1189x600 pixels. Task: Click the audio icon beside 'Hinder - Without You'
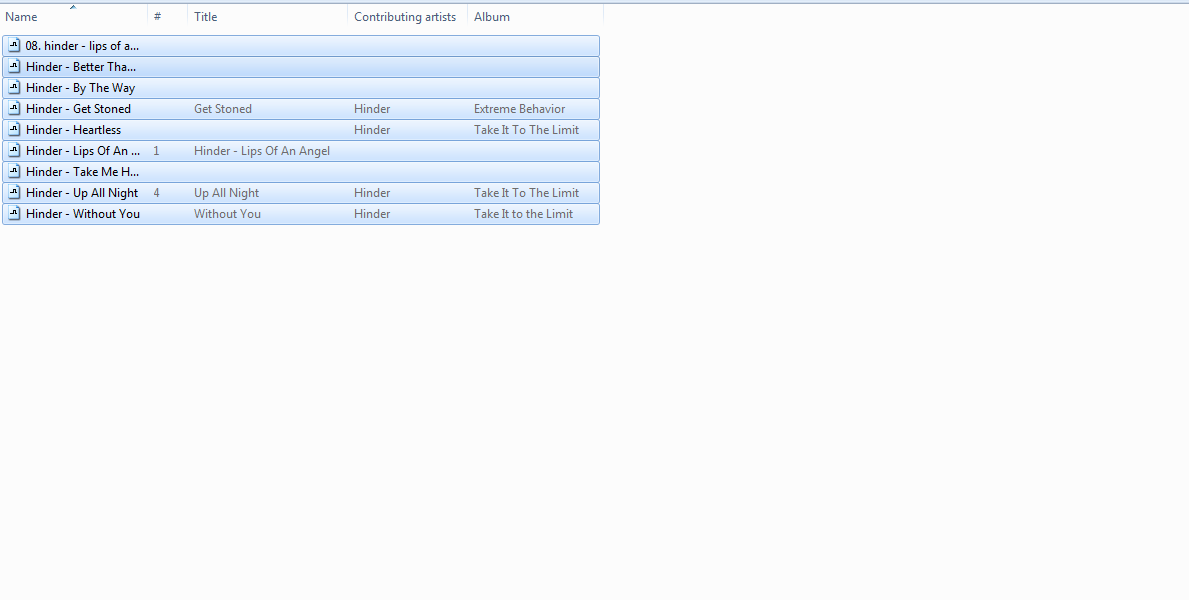(x=14, y=214)
